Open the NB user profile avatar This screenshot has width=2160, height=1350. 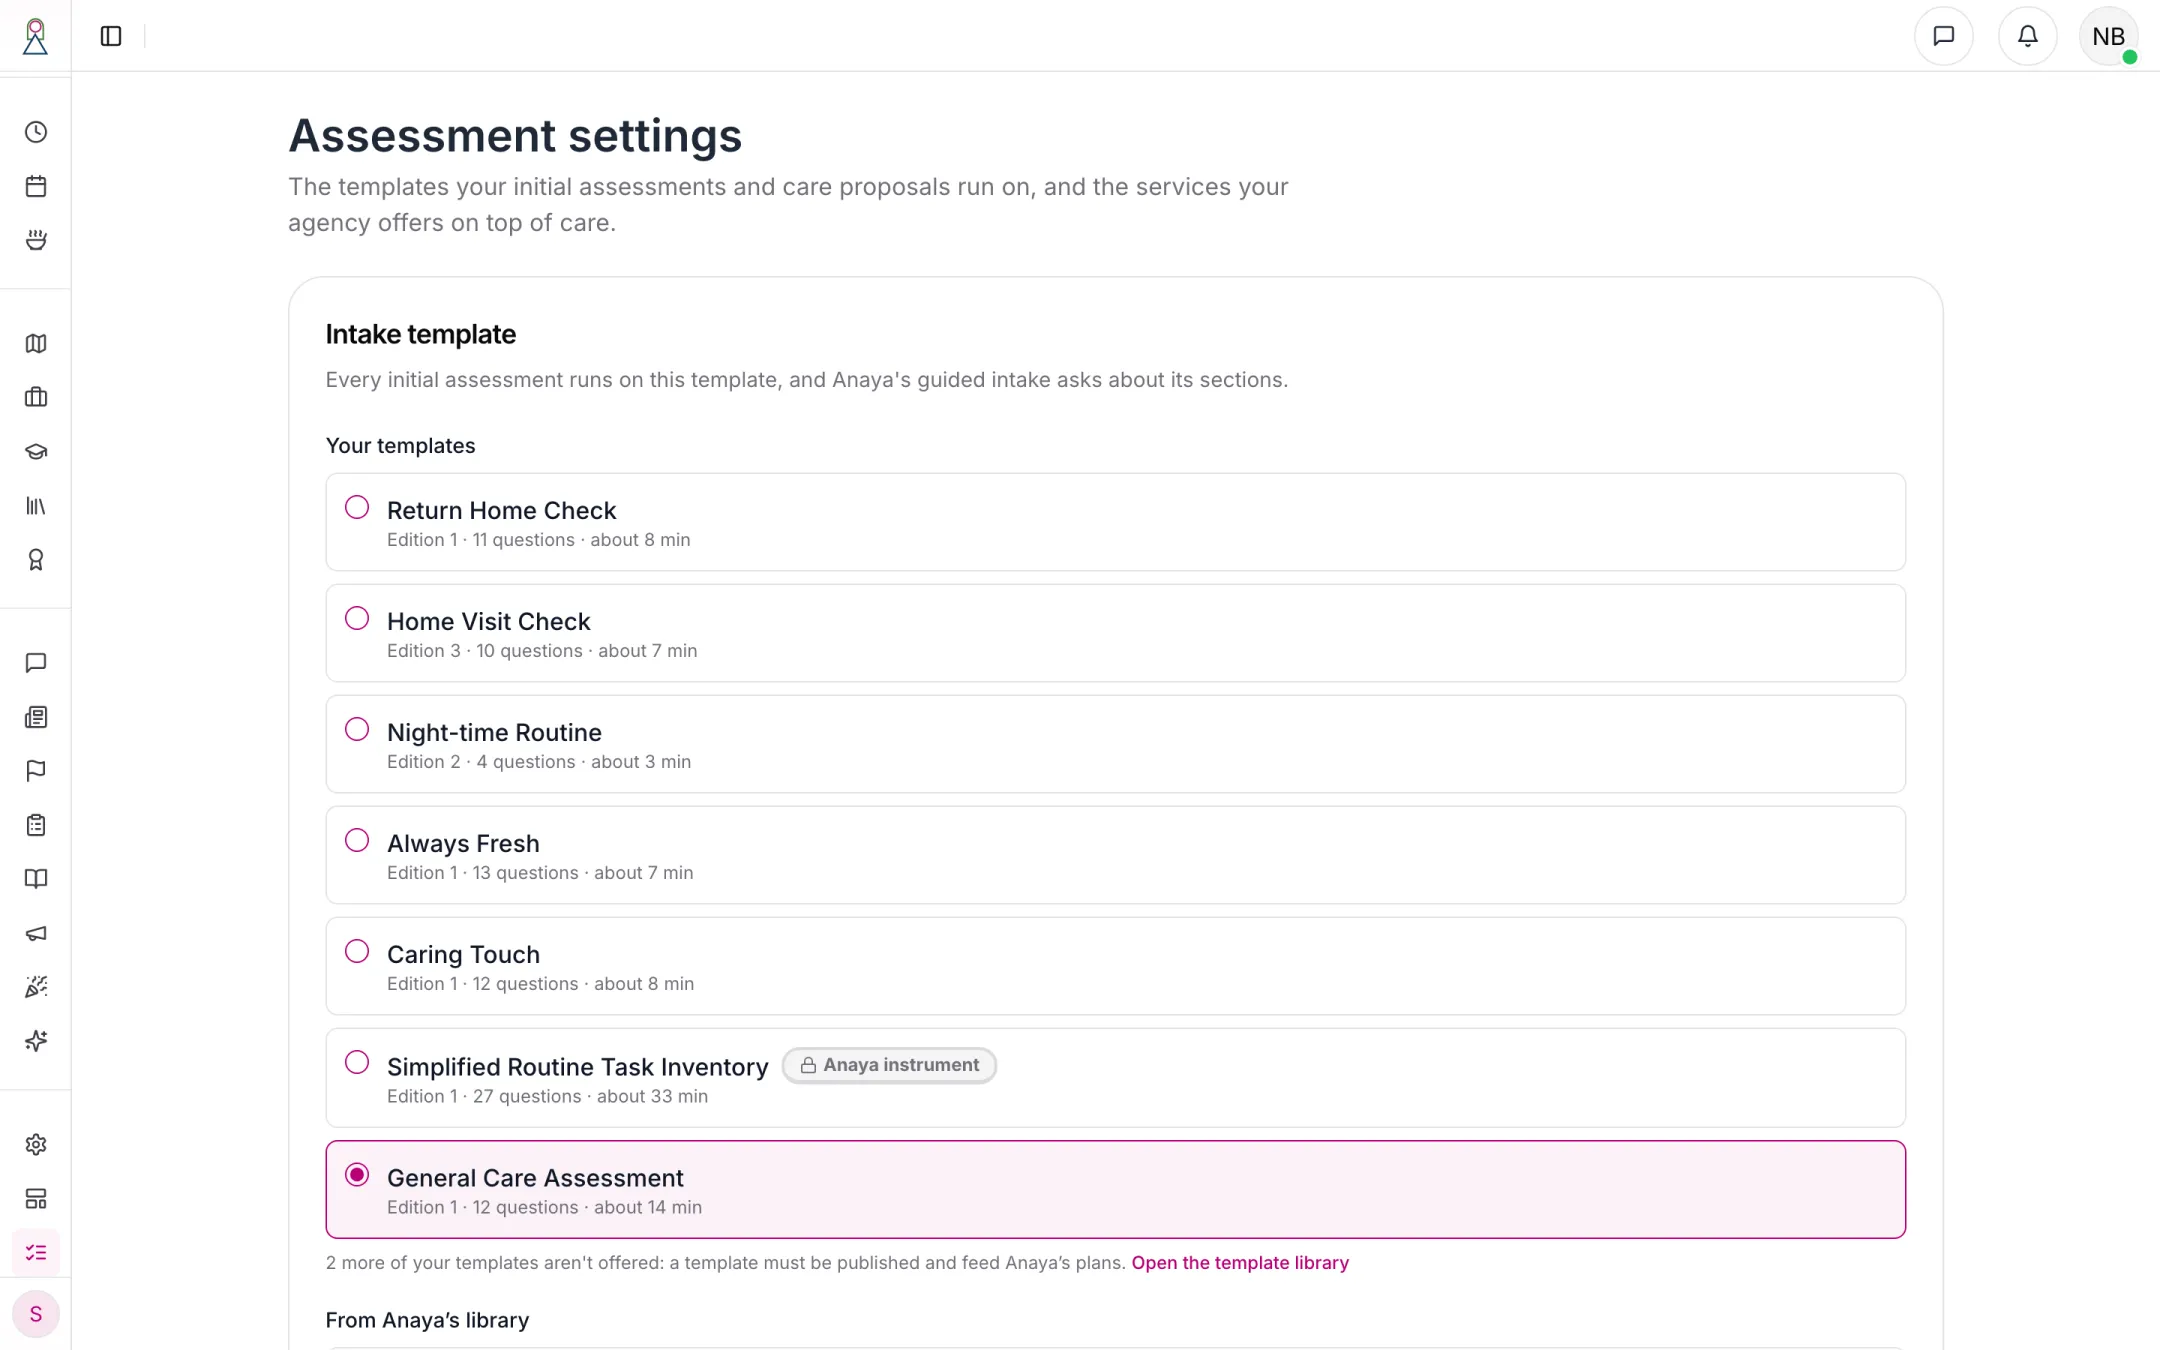[x=2108, y=36]
